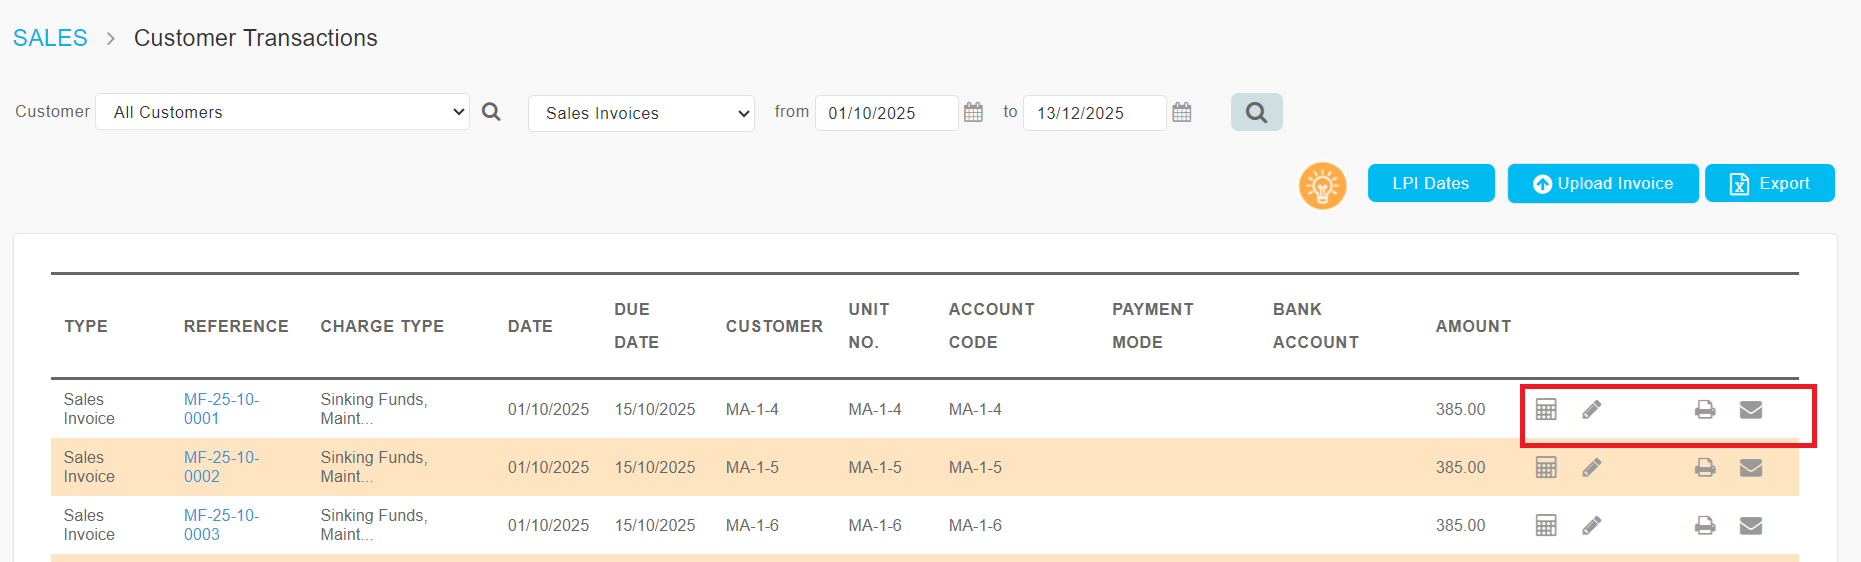Image resolution: width=1861 pixels, height=562 pixels.
Task: Run the date range search button
Action: (x=1256, y=112)
